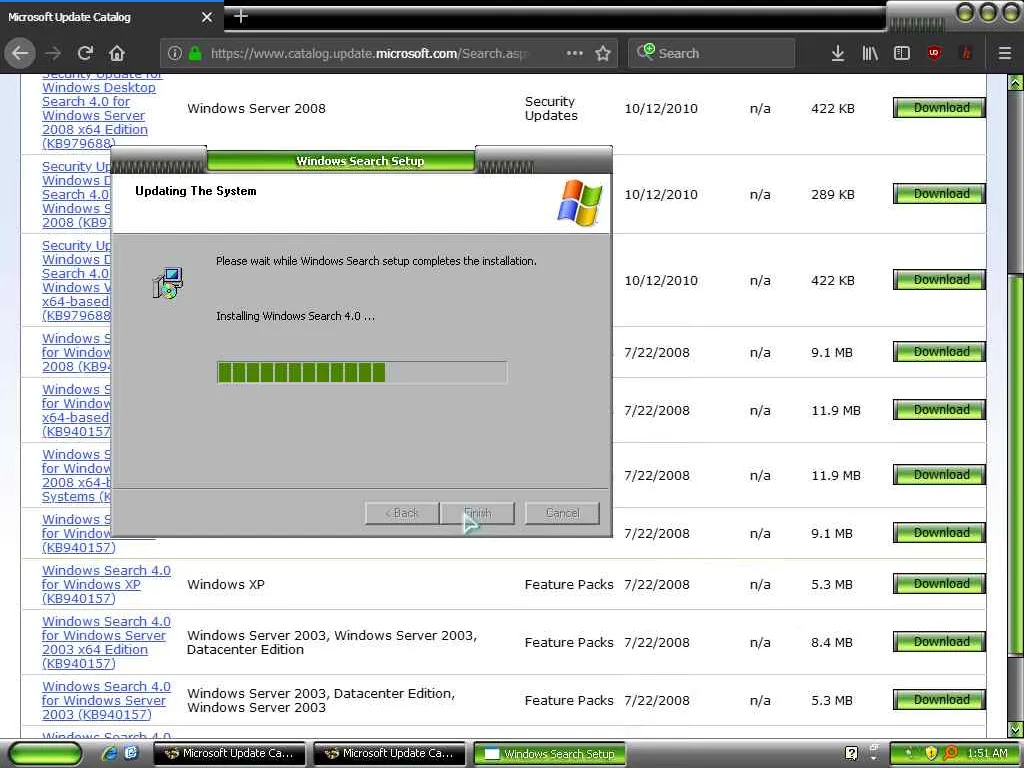The image size is (1024, 768).
Task: Click the Back button in setup dialog
Action: pos(402,513)
